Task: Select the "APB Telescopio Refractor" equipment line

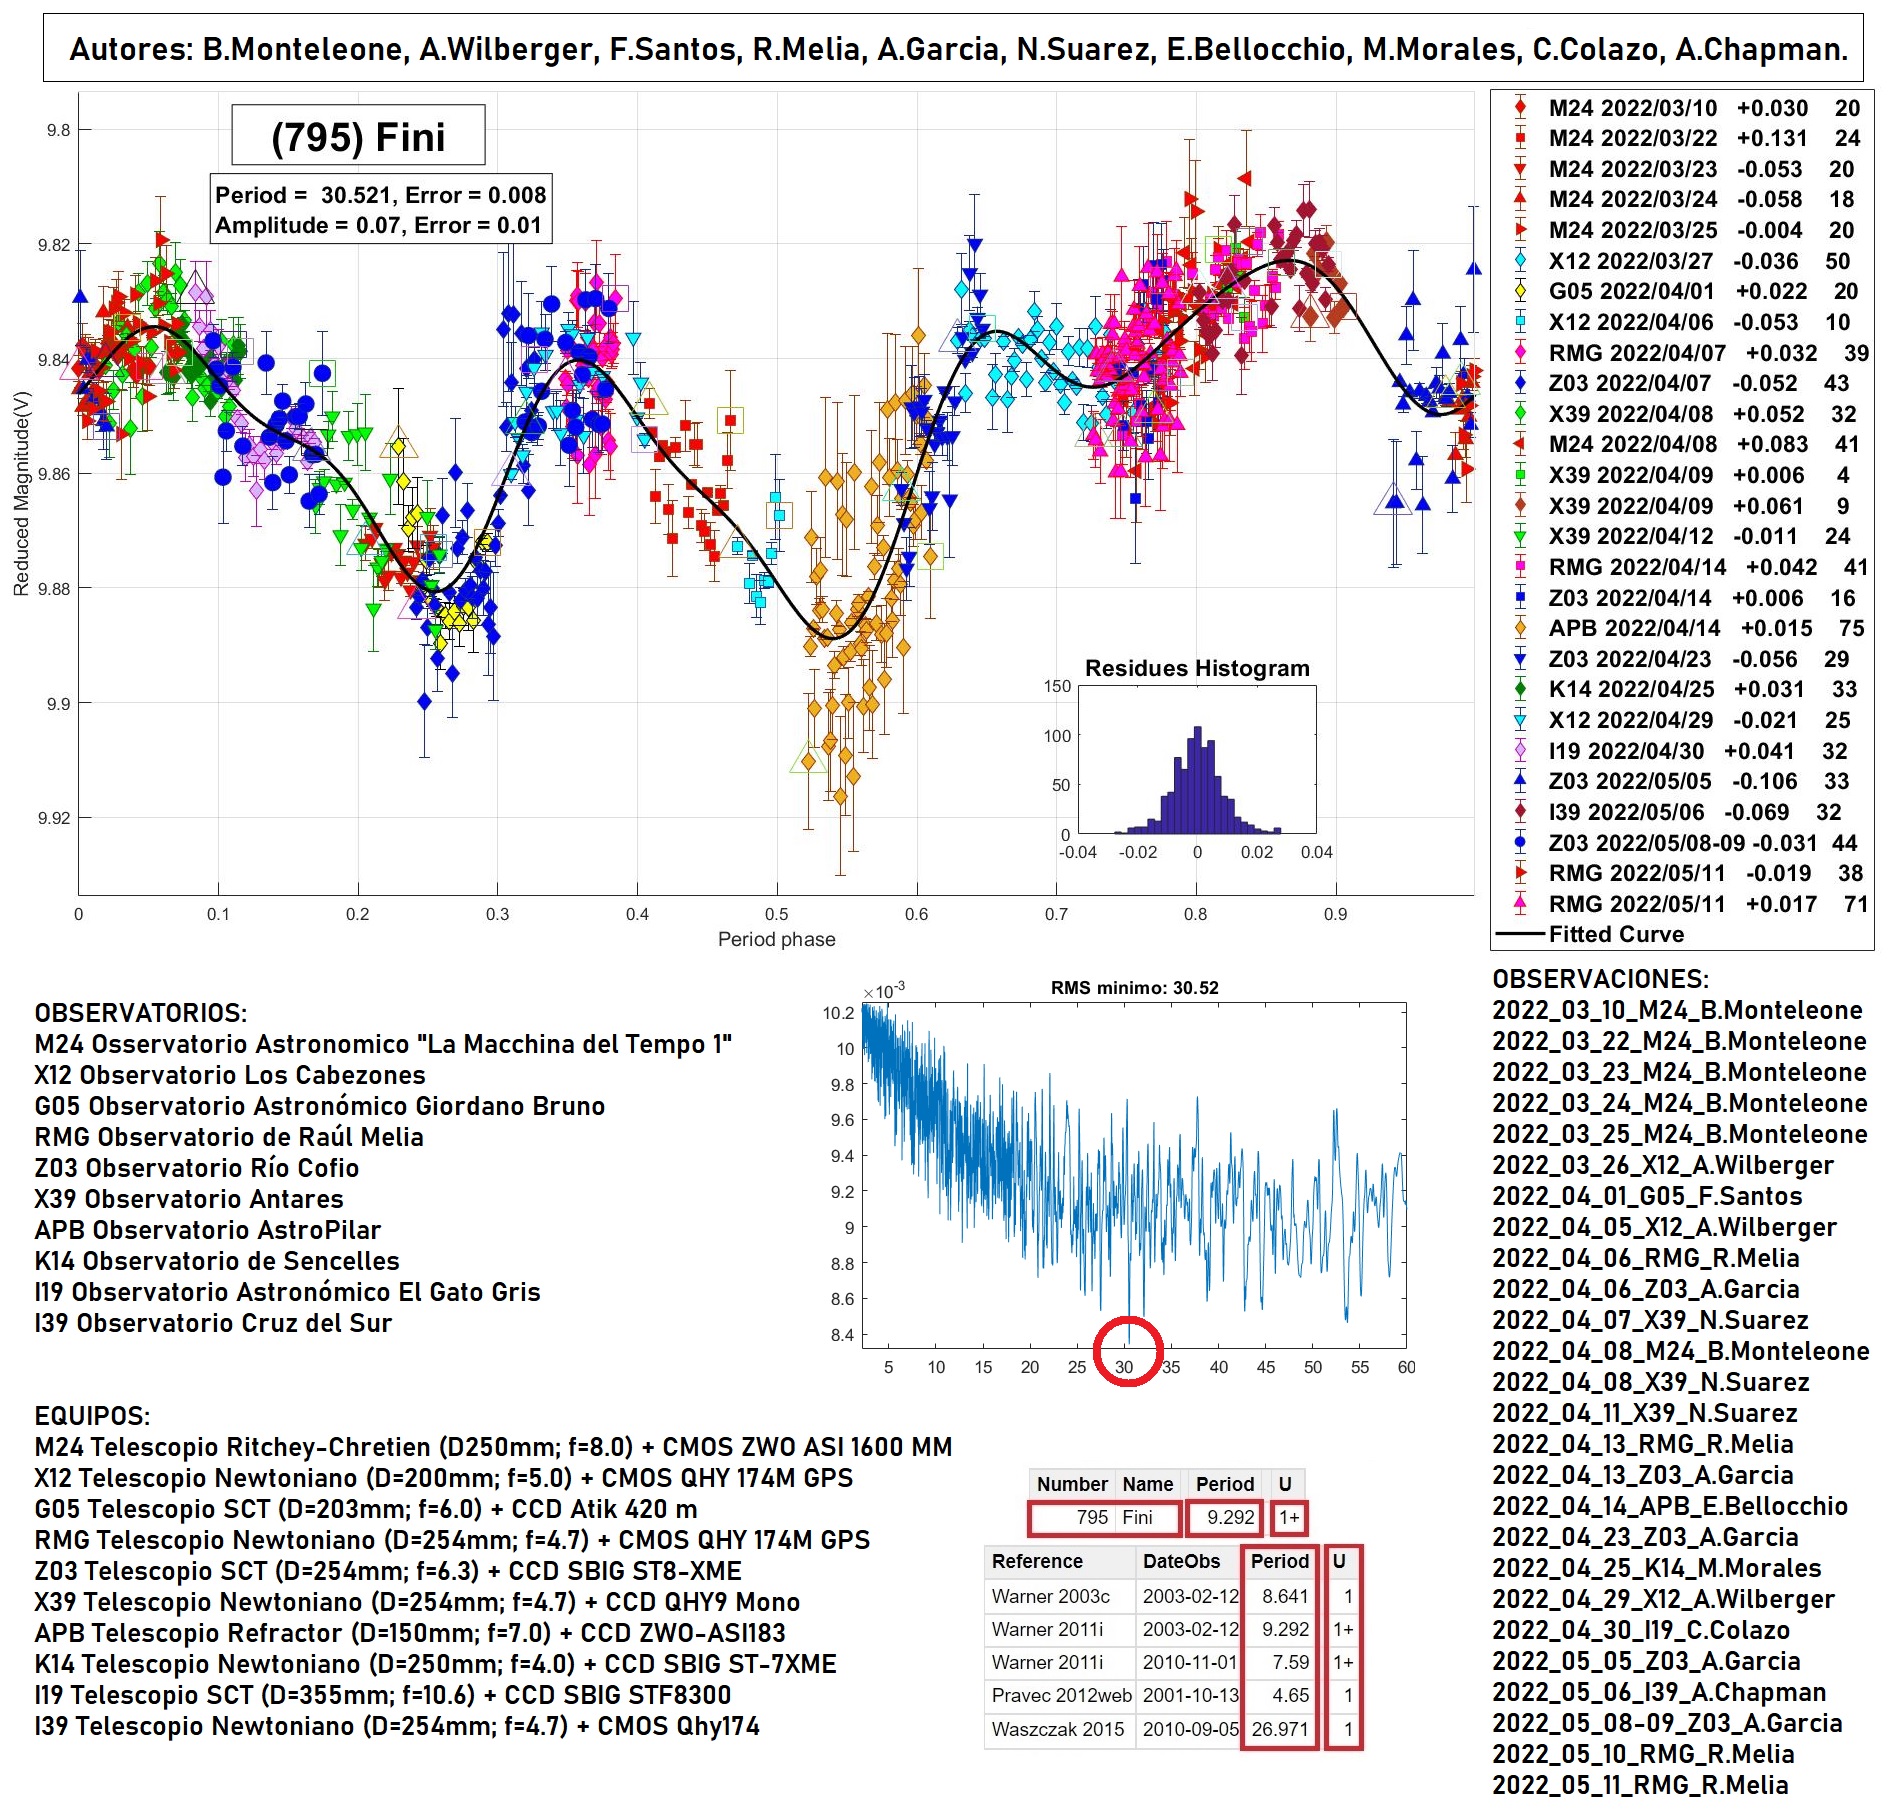Action: pos(410,1633)
